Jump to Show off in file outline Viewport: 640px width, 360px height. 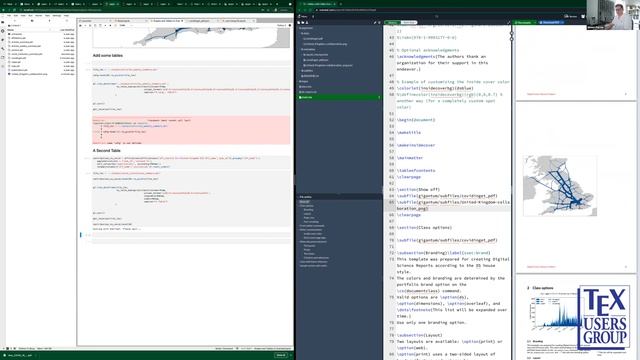click(x=305, y=202)
